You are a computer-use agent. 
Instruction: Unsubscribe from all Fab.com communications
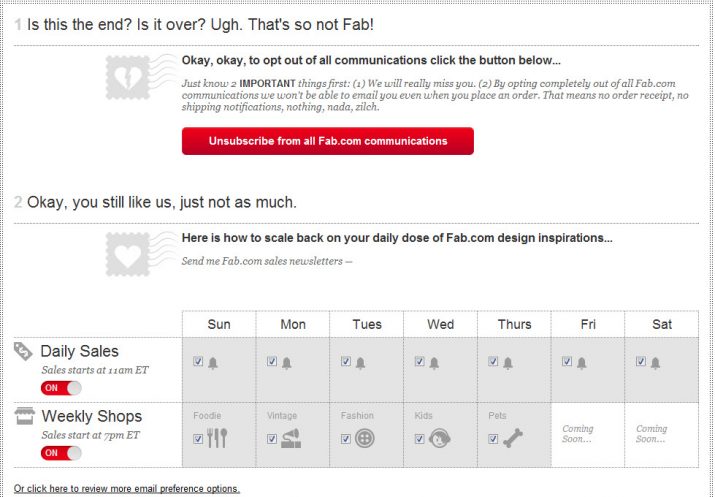click(327, 141)
